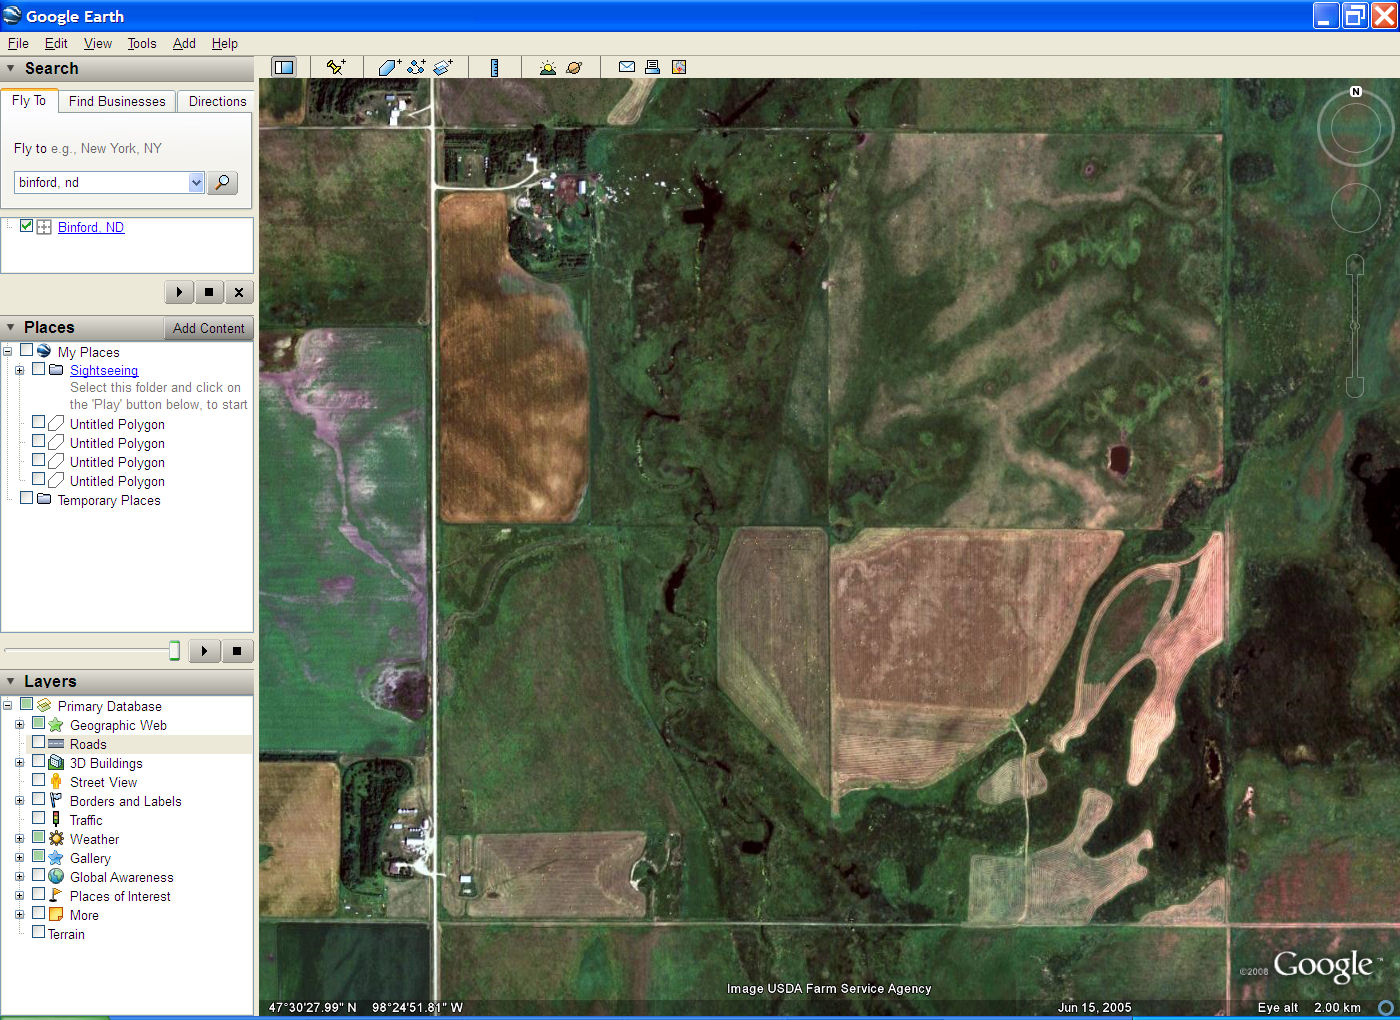Screen dimensions: 1400x1020
Task: Check the My Places checkbox
Action: pyautogui.click(x=27, y=351)
